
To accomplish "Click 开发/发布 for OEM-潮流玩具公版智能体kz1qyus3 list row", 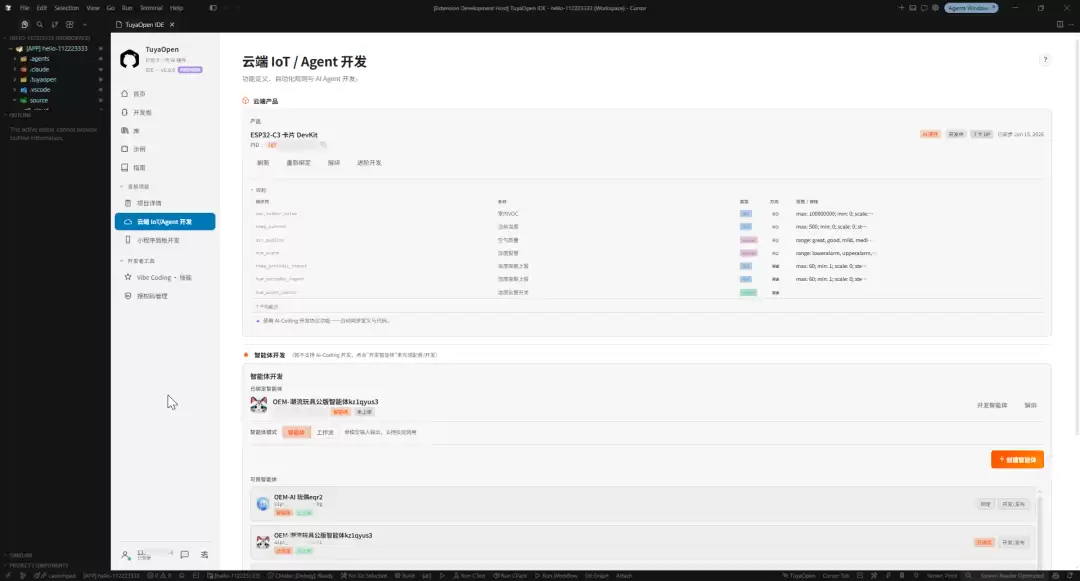I will tap(1013, 542).
